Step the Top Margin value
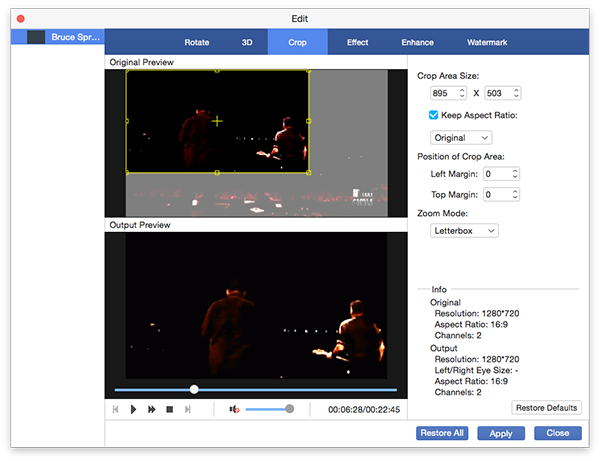The width and height of the screenshot is (600, 461). 515,194
